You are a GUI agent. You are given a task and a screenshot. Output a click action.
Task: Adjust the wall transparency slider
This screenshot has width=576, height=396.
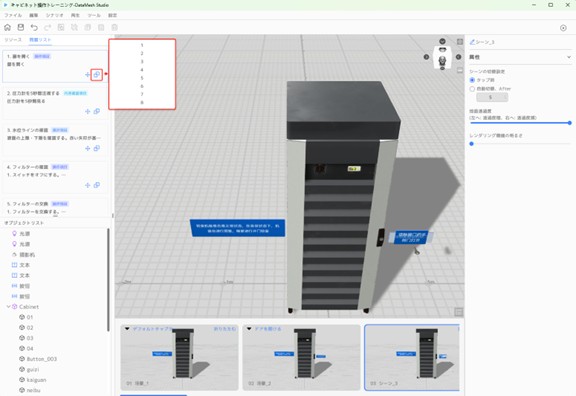click(520, 123)
